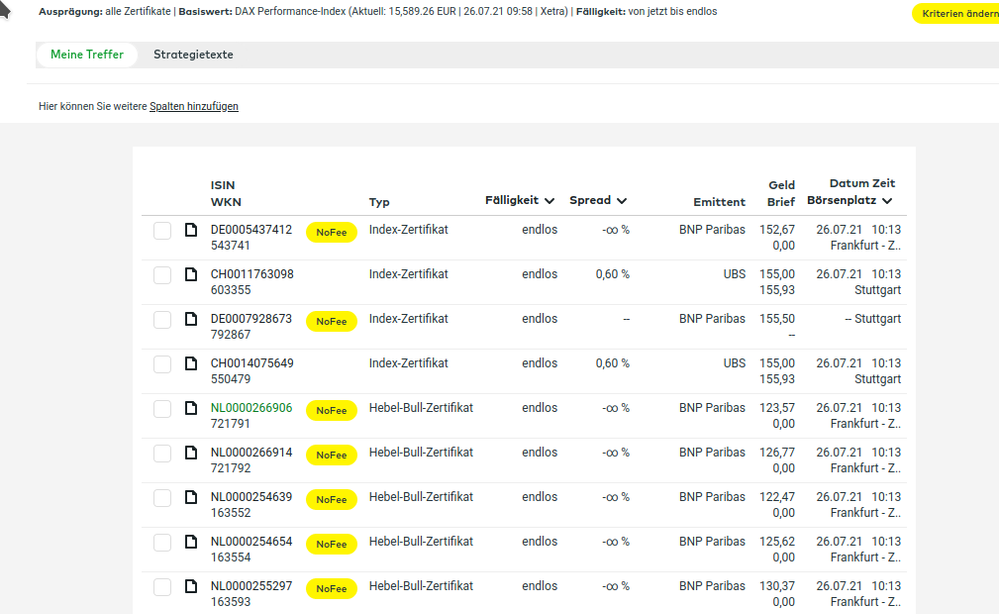Expand the Börsenplatz column dropdown
The image size is (999, 614).
(x=887, y=201)
